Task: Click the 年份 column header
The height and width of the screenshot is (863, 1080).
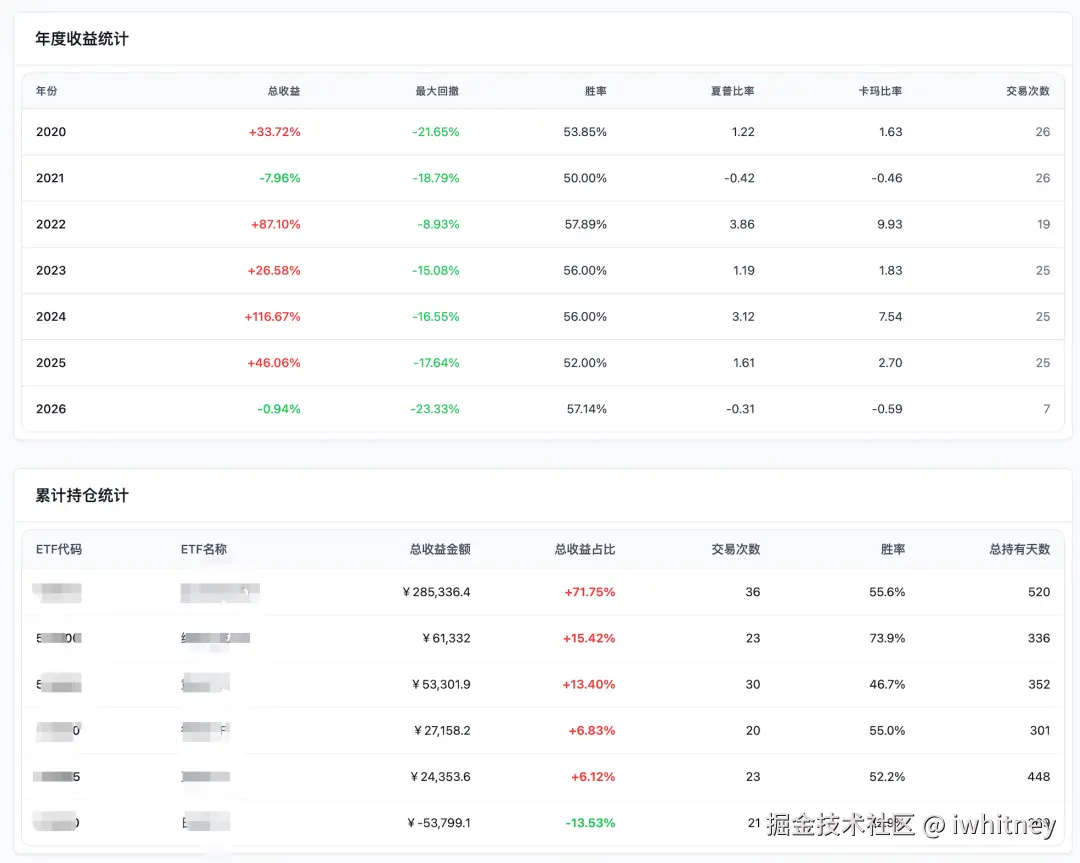Action: tap(46, 91)
